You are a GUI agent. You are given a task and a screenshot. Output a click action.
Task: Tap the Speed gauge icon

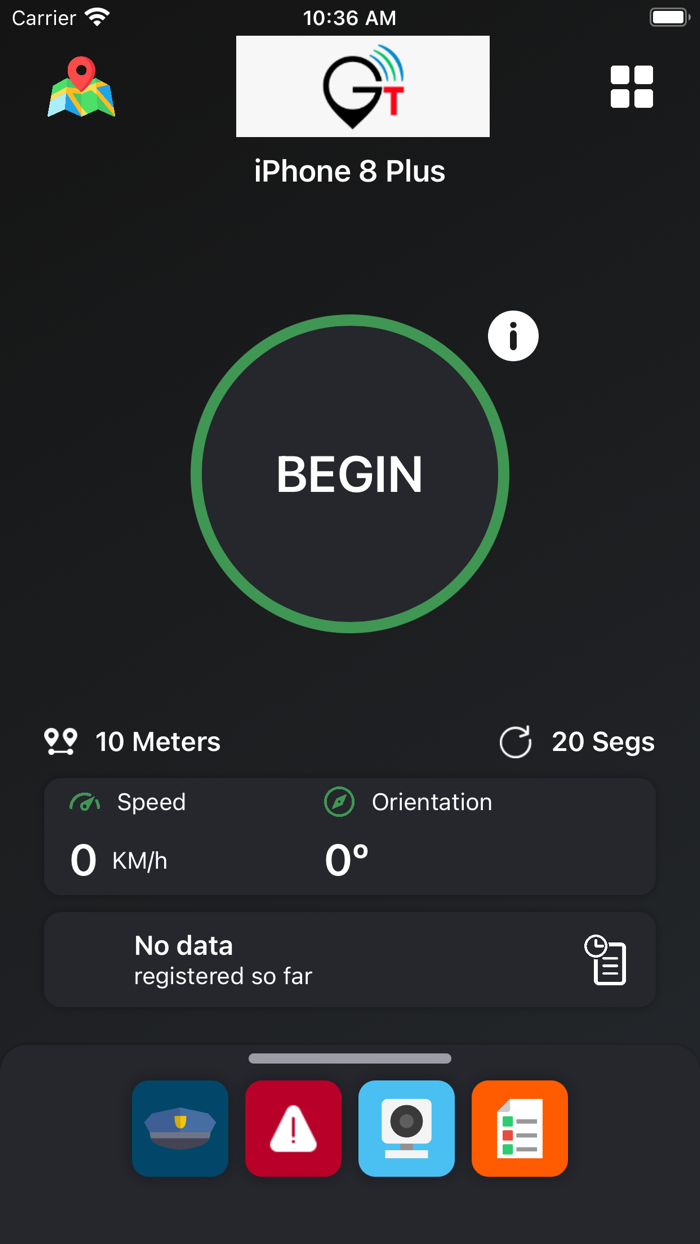click(x=85, y=802)
